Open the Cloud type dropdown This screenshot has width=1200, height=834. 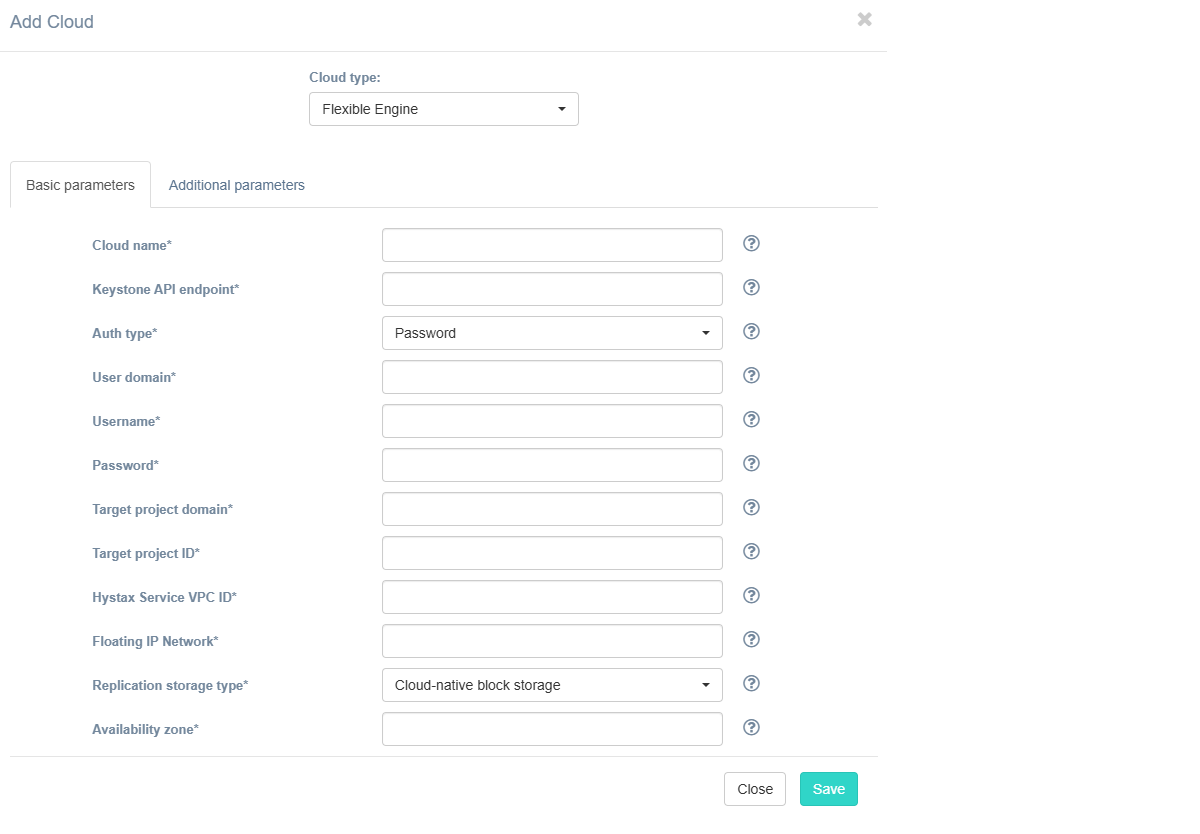point(443,109)
